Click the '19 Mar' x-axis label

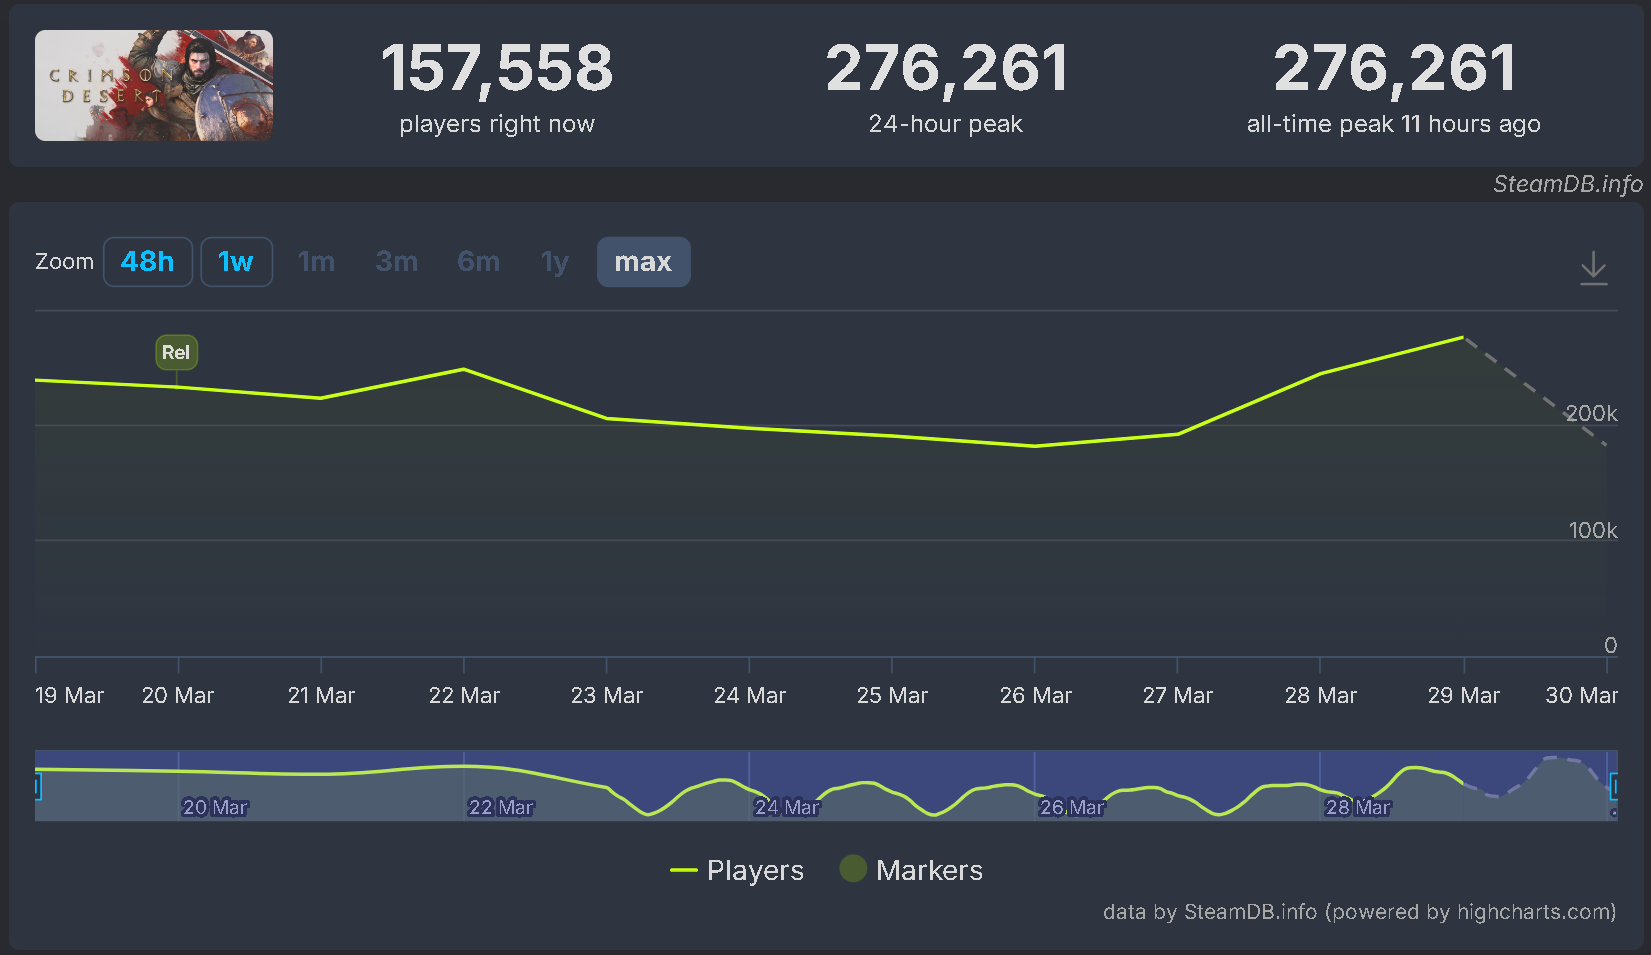pos(69,695)
